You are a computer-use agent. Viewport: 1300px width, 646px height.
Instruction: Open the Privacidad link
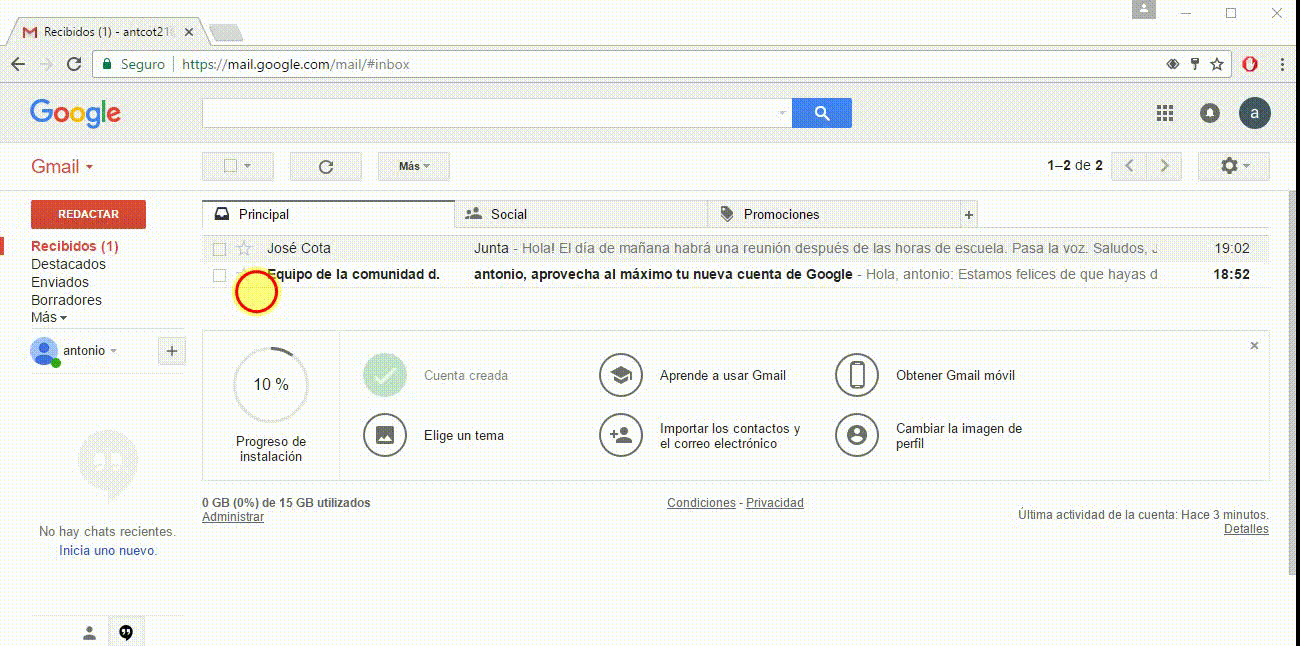[x=775, y=503]
